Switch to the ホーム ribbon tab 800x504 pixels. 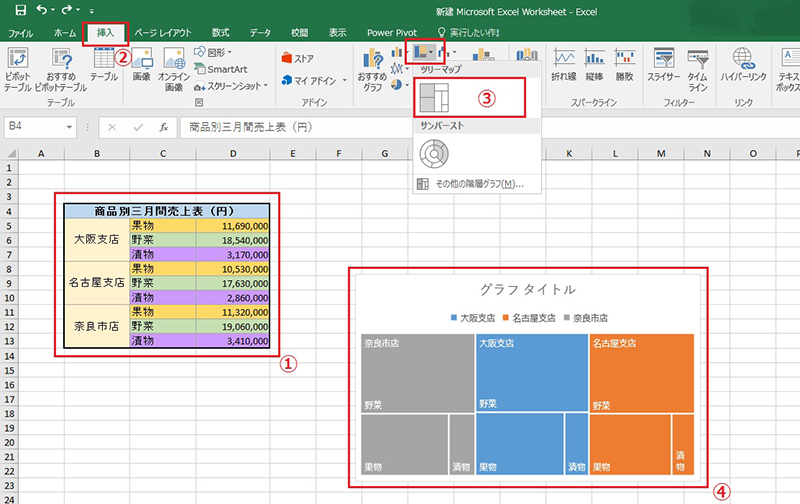(x=65, y=33)
